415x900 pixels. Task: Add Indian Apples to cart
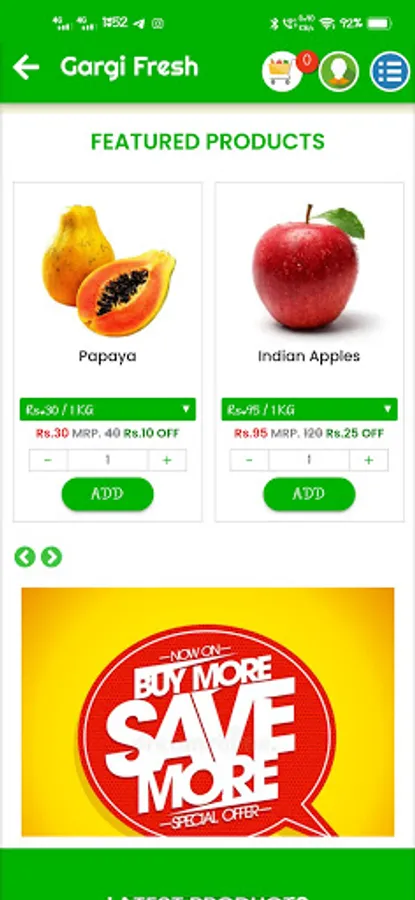[309, 494]
